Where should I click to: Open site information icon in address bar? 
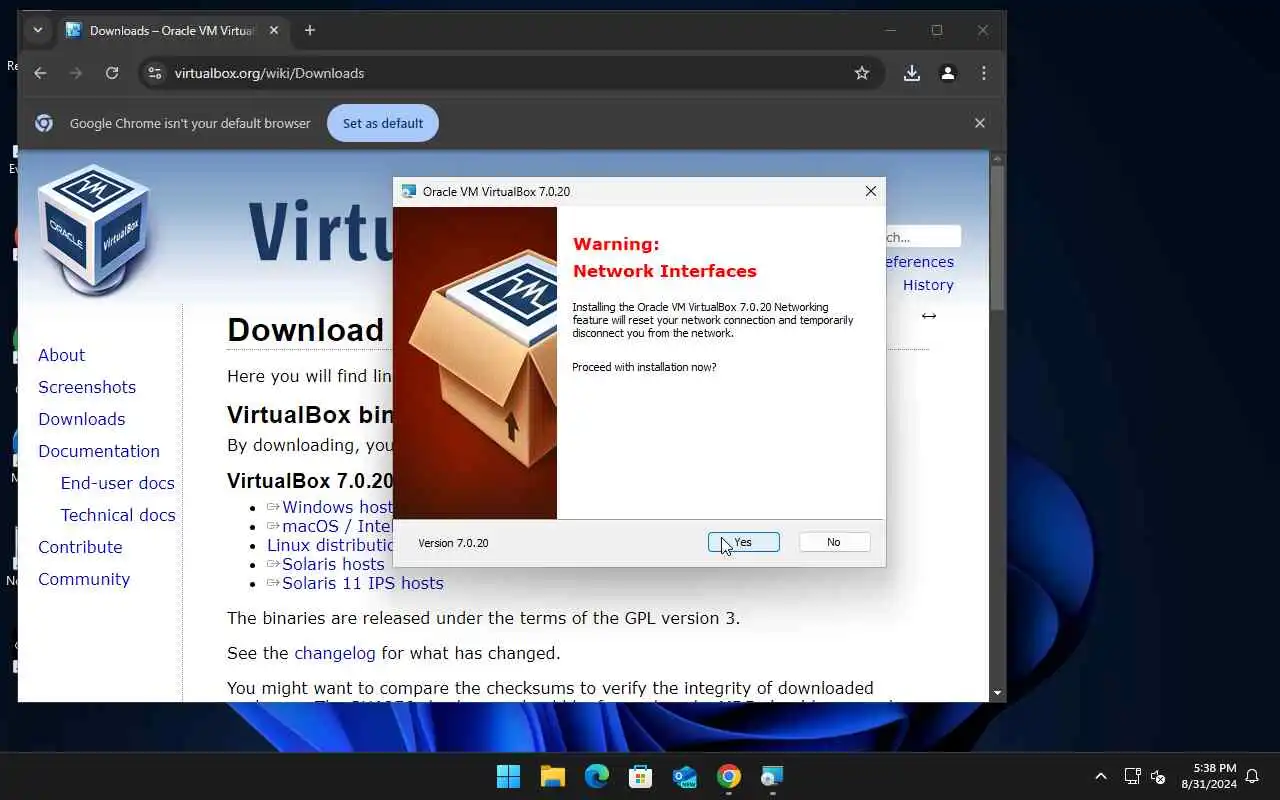click(154, 73)
